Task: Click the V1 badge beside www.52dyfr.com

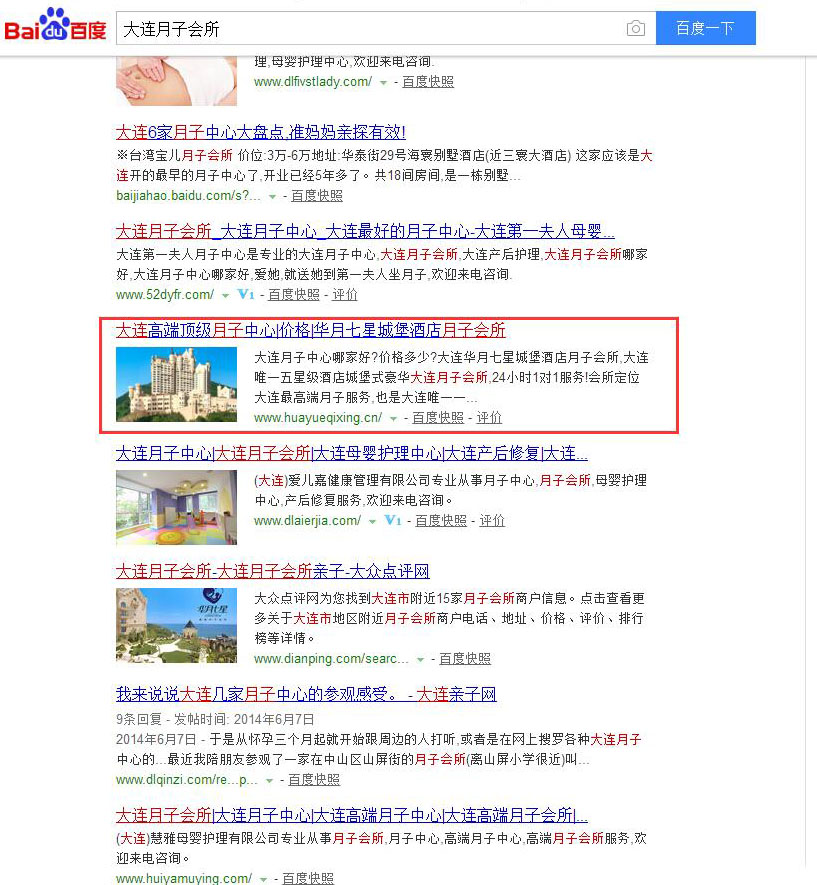Action: [x=245, y=294]
